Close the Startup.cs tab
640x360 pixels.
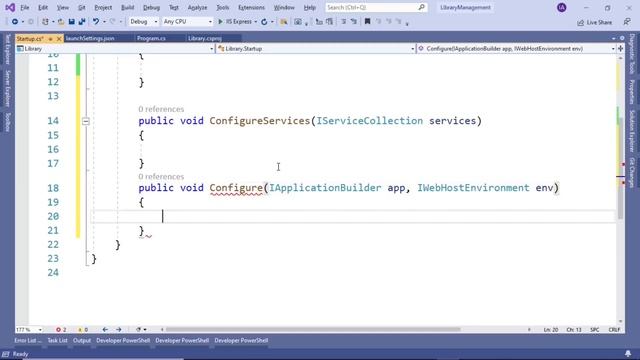[x=59, y=38]
